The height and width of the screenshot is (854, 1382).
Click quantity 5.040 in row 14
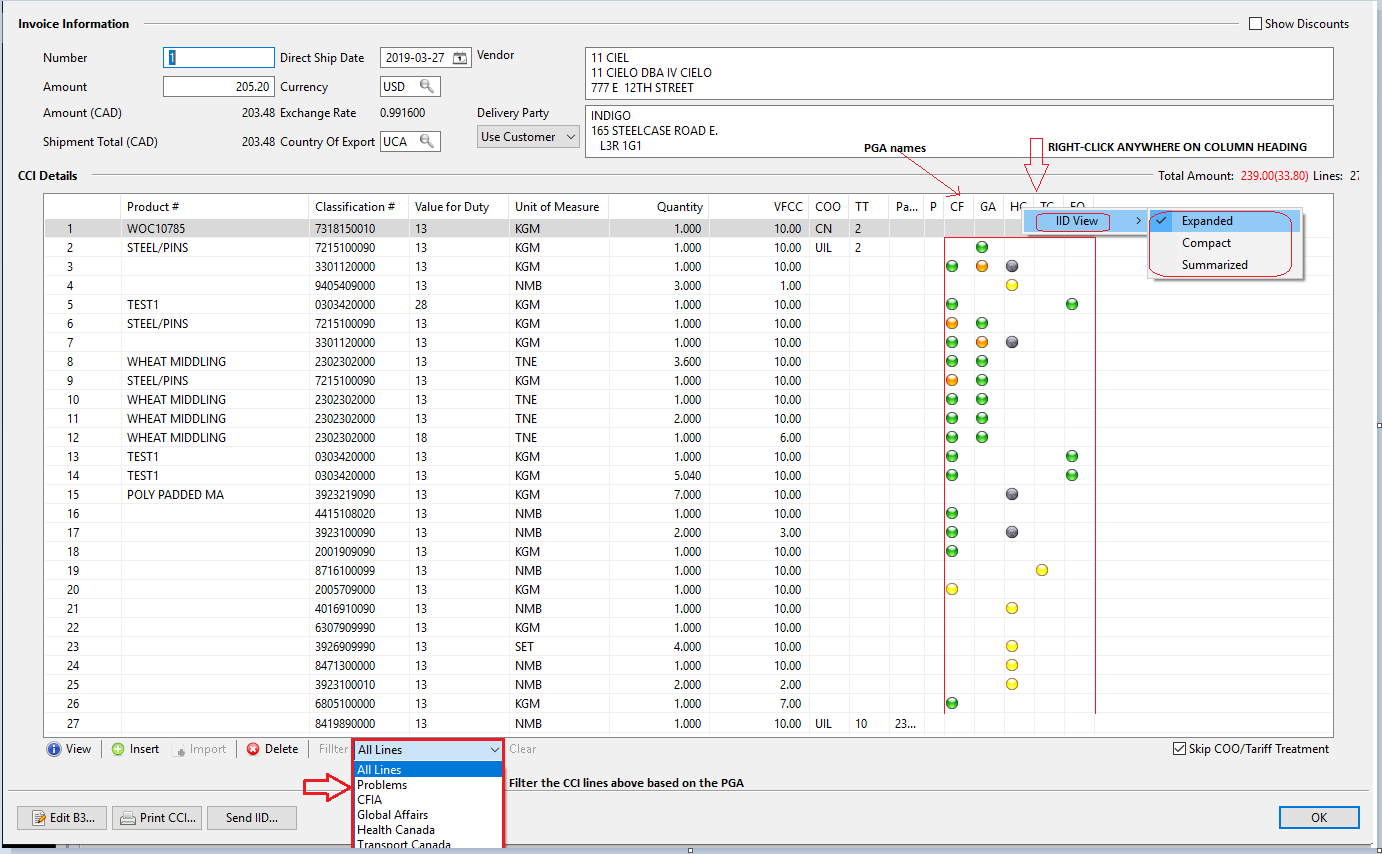pyautogui.click(x=658, y=475)
